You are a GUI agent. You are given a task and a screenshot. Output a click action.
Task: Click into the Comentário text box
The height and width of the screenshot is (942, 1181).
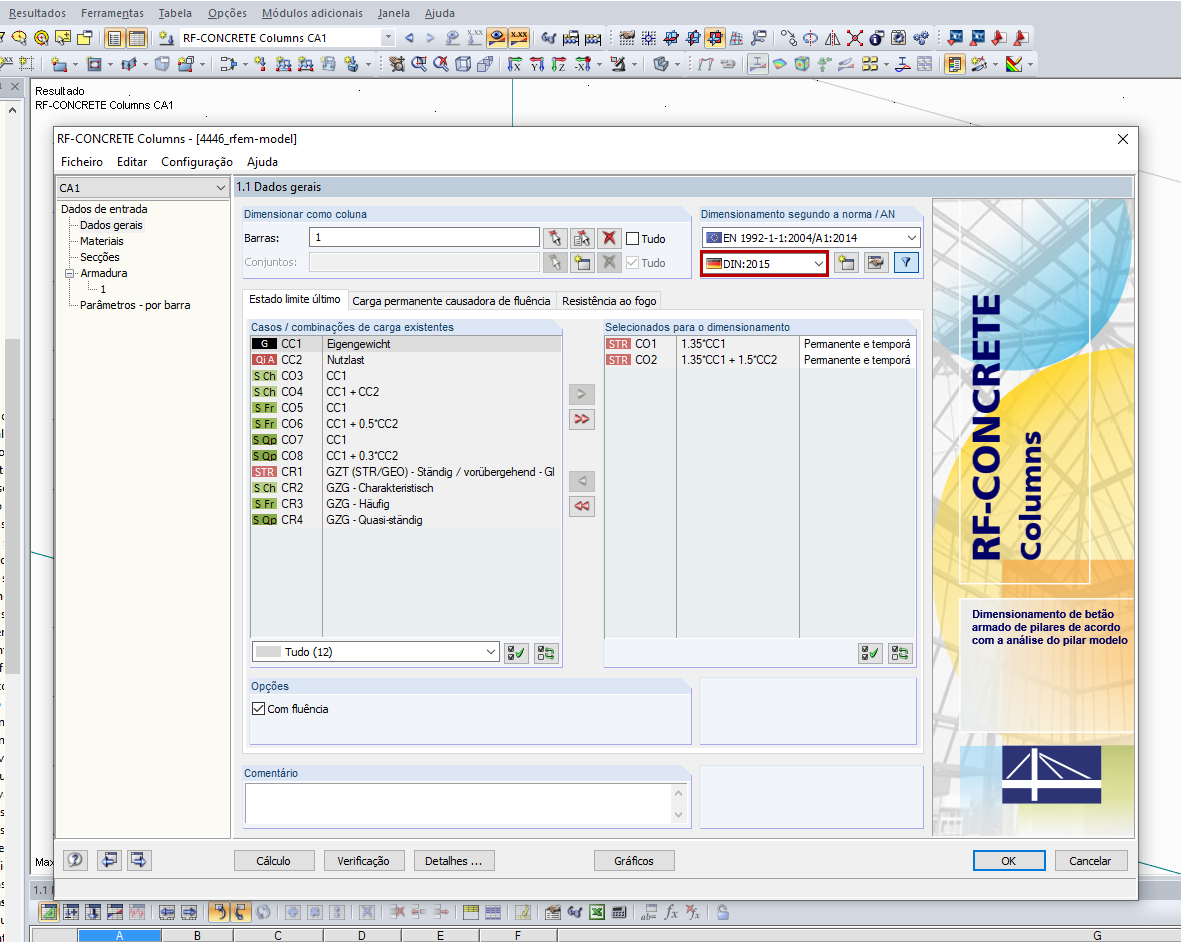[x=458, y=803]
